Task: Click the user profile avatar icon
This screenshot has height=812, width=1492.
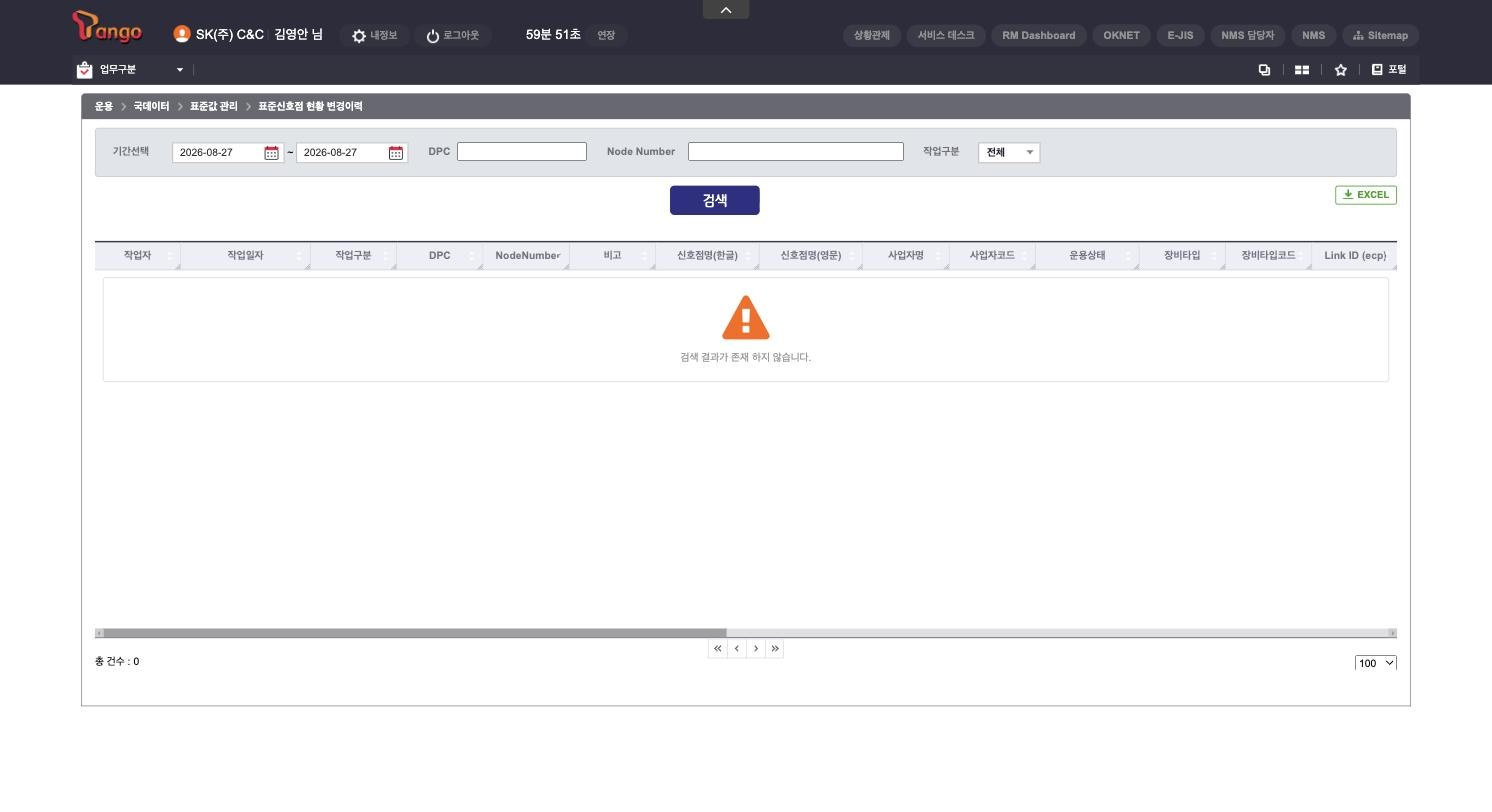Action: 182,34
